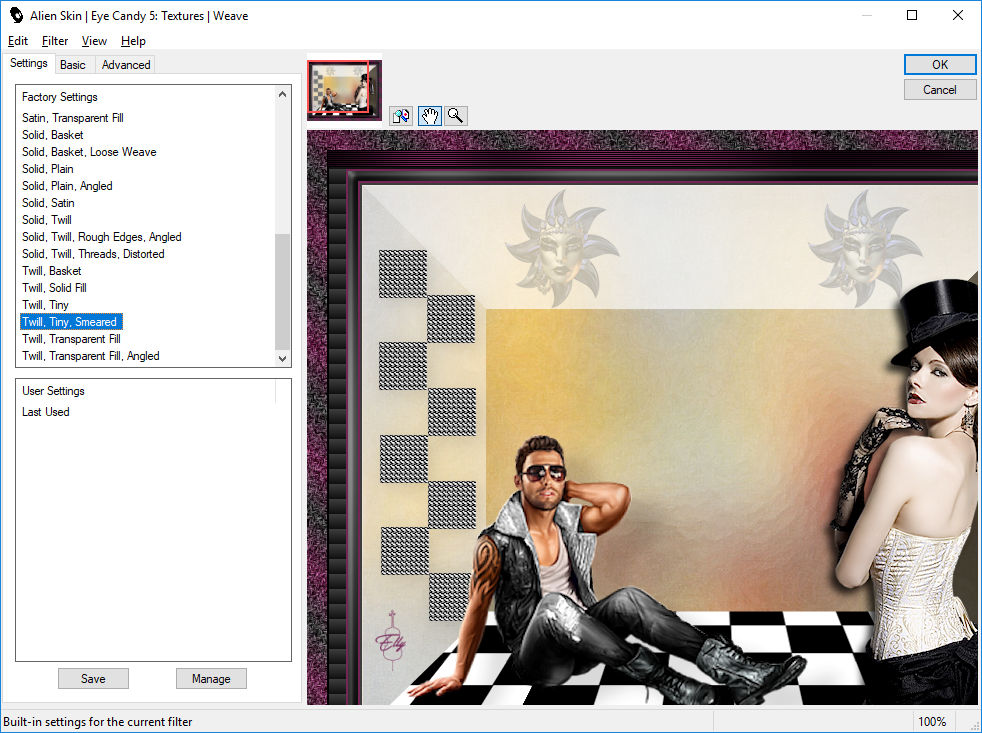Select the Twill, Basket preset
This screenshot has width=982, height=733.
coord(51,270)
